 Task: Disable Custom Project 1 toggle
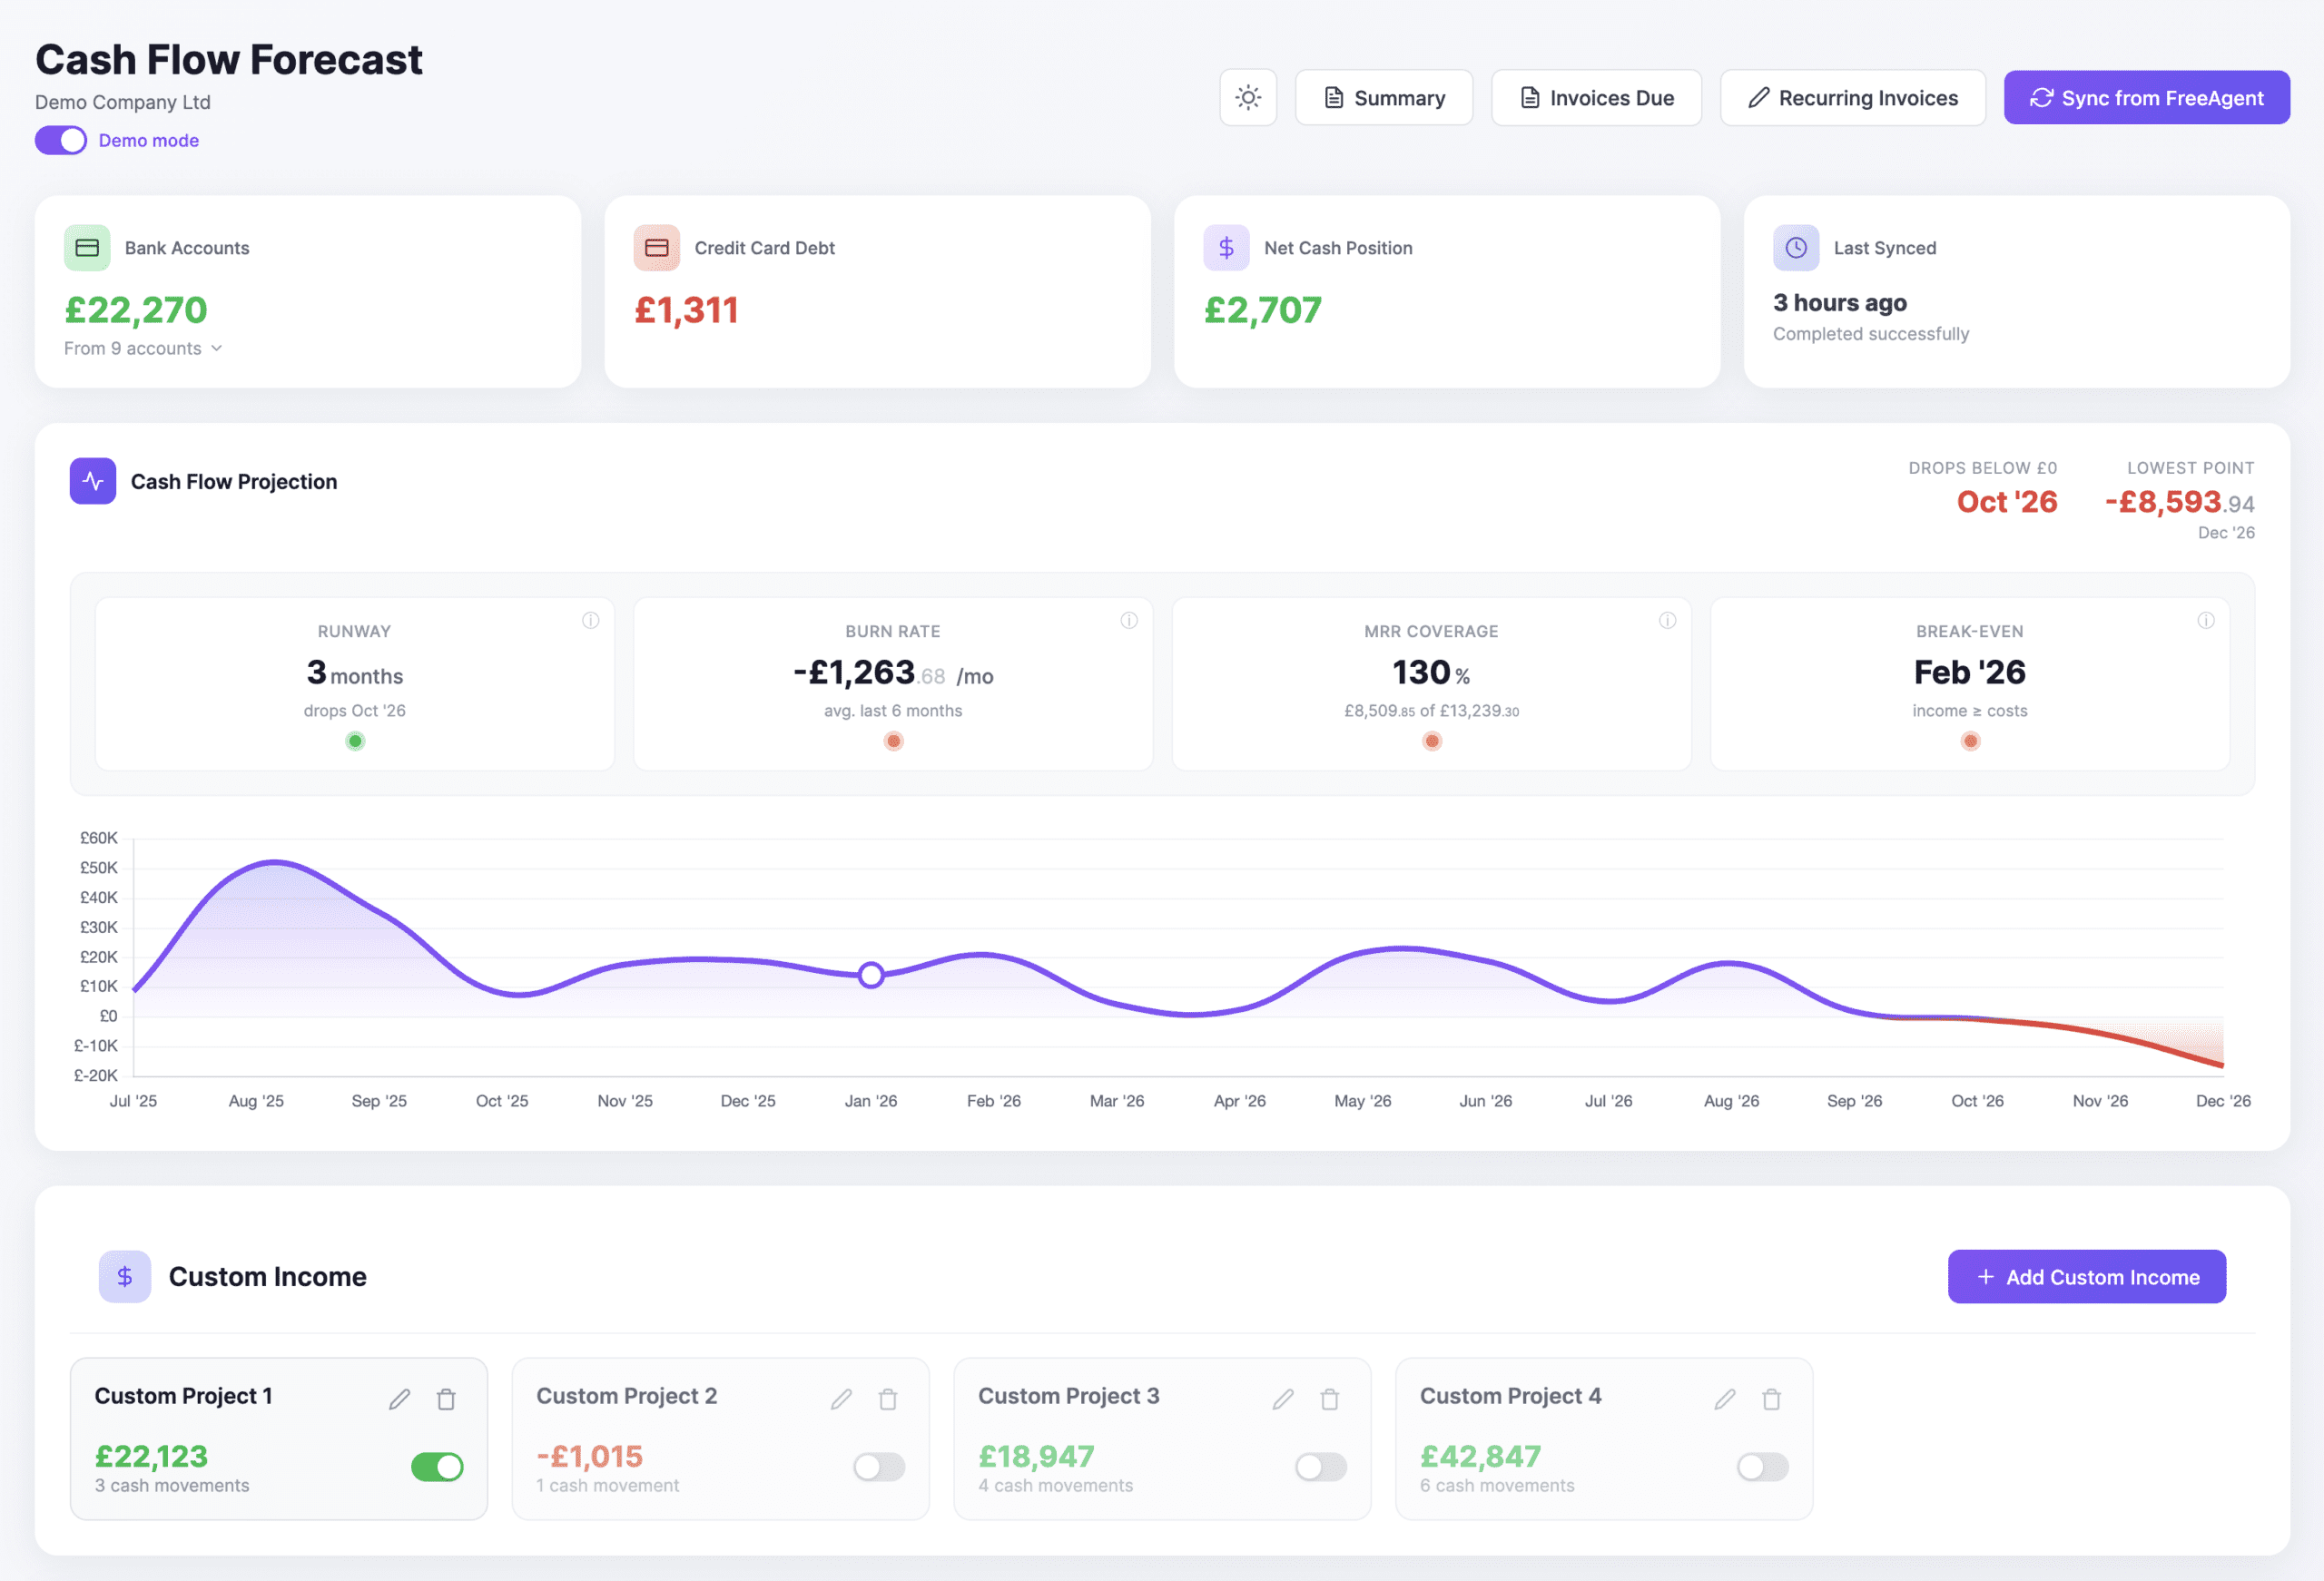click(x=437, y=1466)
